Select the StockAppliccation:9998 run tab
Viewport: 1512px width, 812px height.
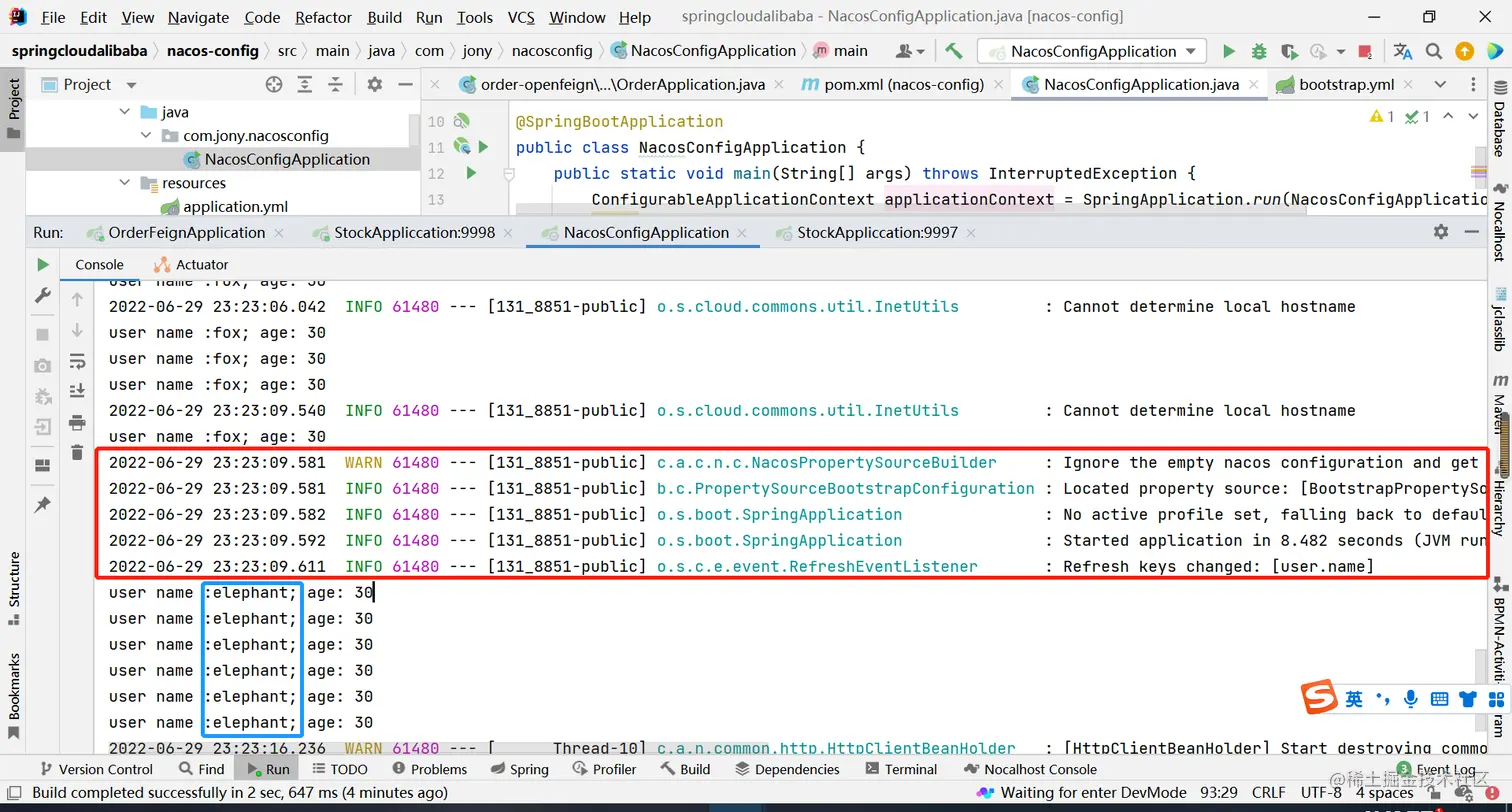[x=414, y=233]
